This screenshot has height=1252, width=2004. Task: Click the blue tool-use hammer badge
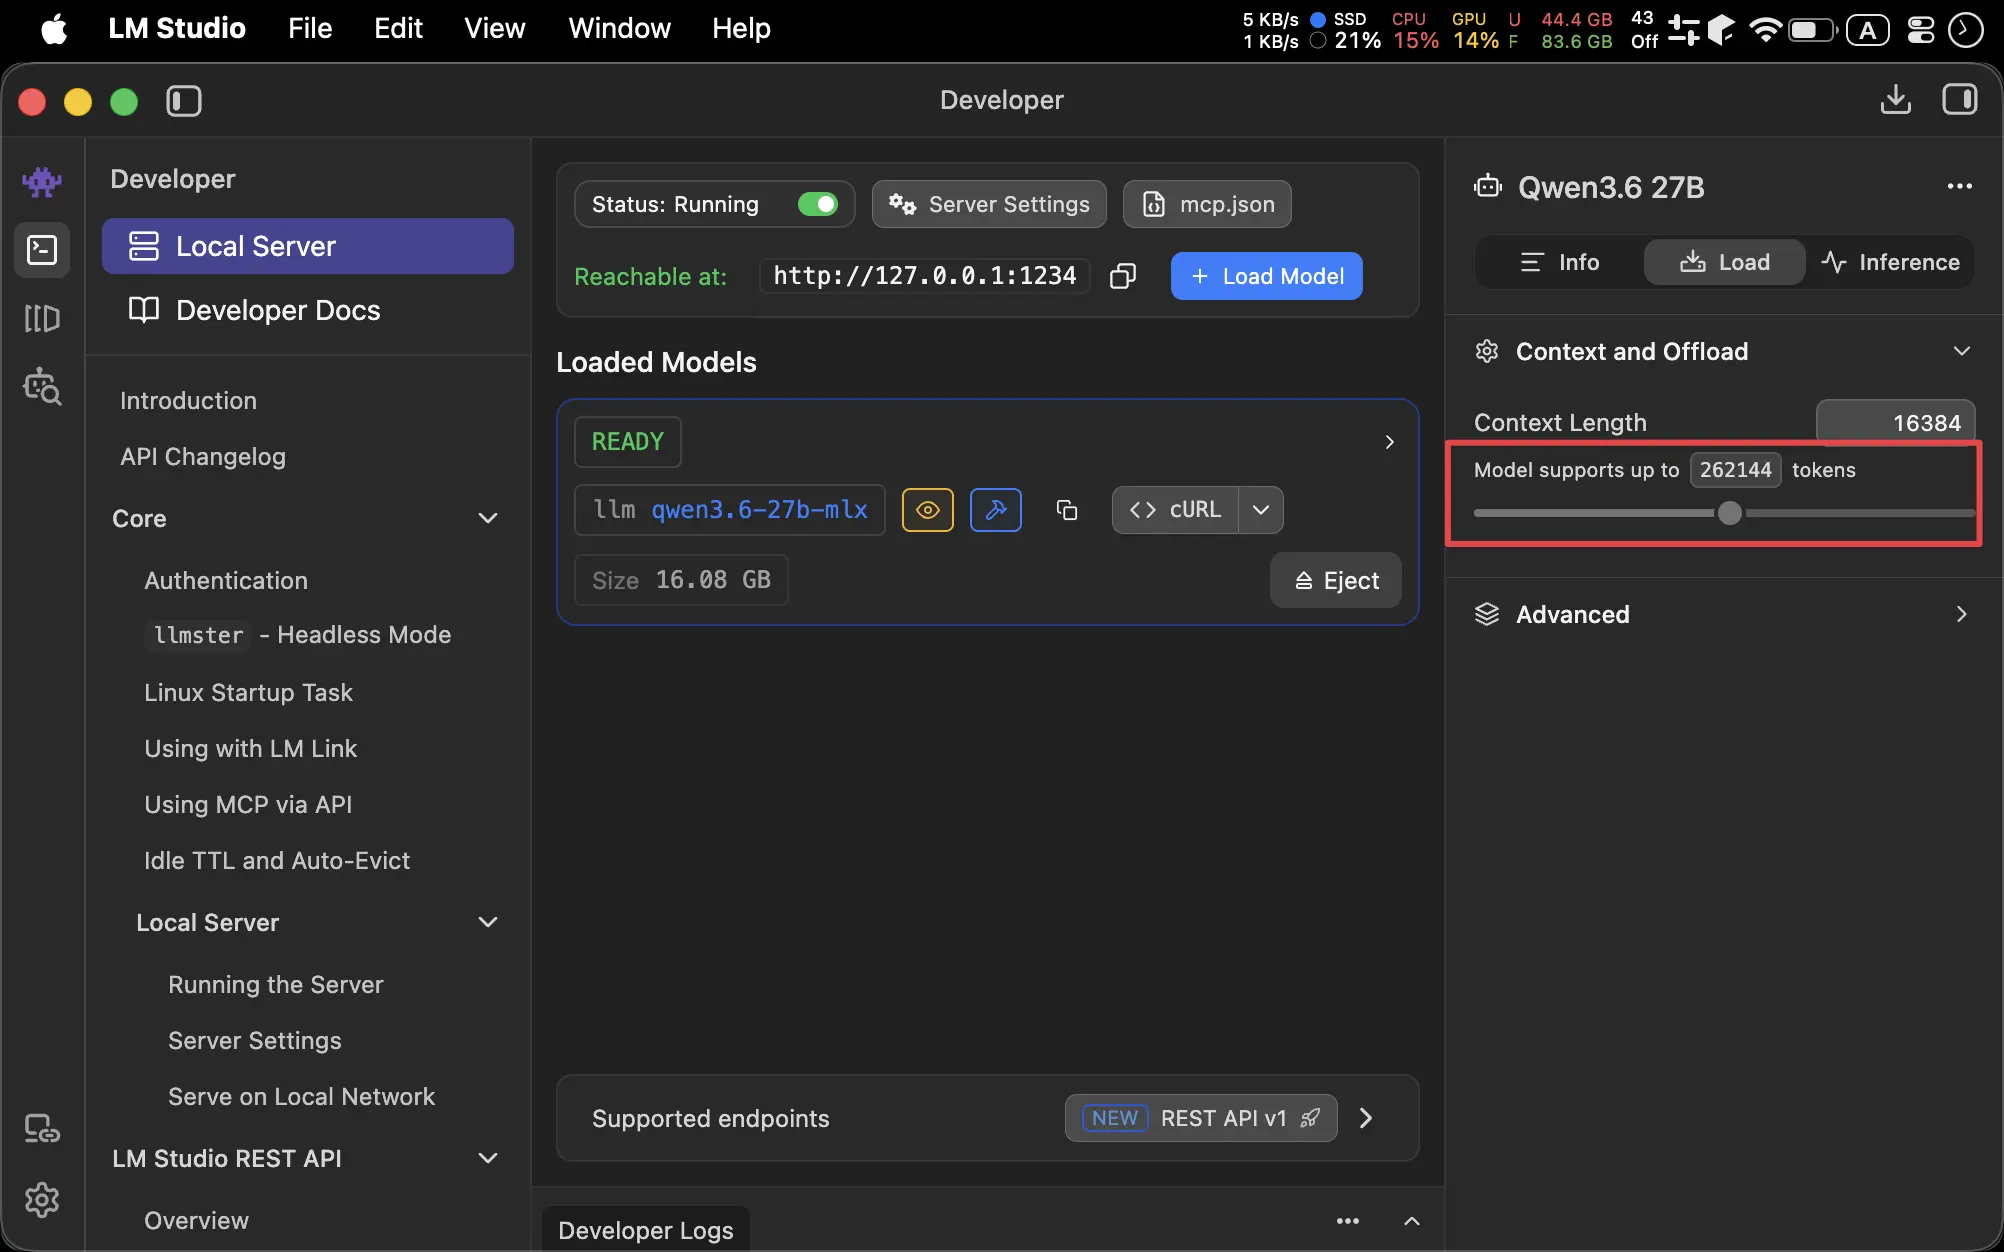(996, 510)
